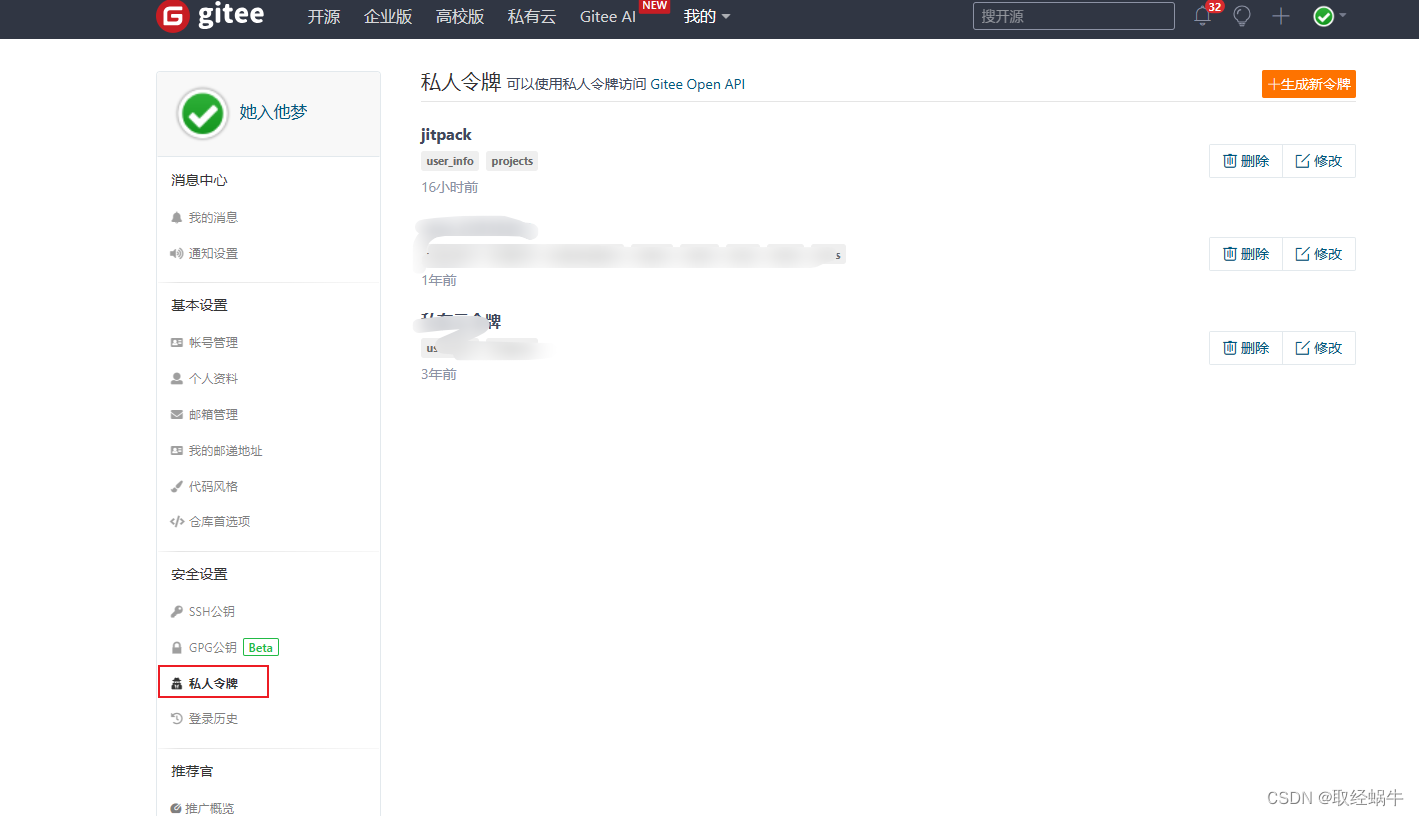Click the envelope icon beside 邮箱管理
The height and width of the screenshot is (816, 1419).
click(177, 414)
